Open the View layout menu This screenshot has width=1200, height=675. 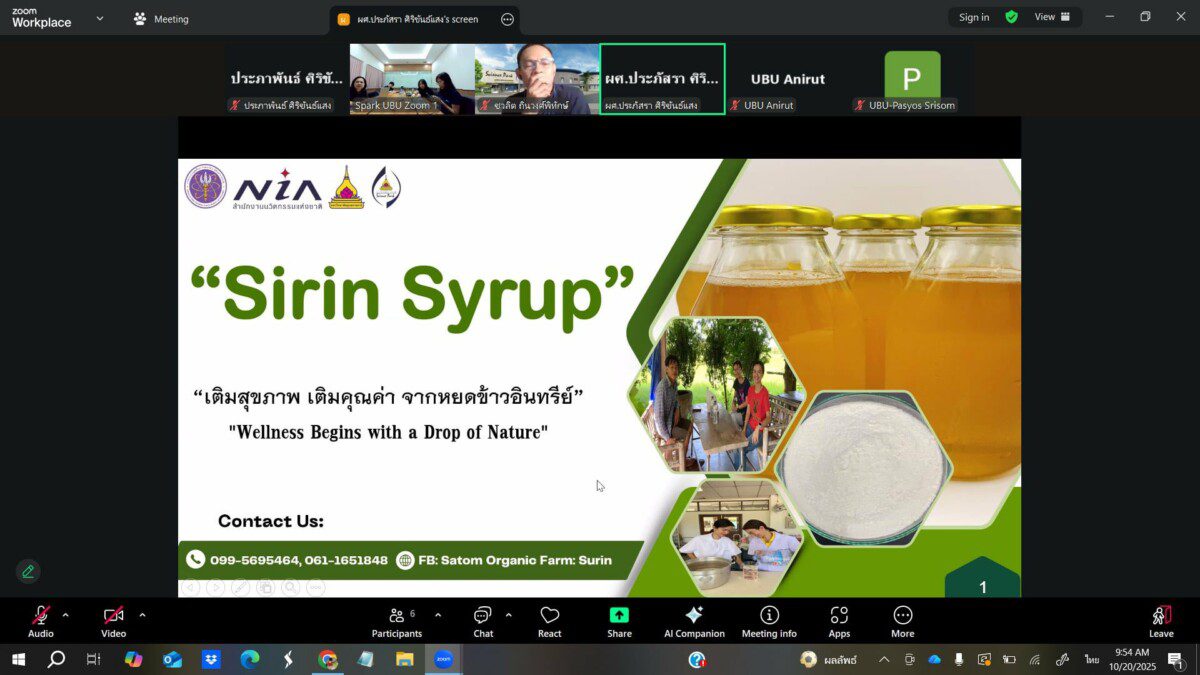(1052, 17)
